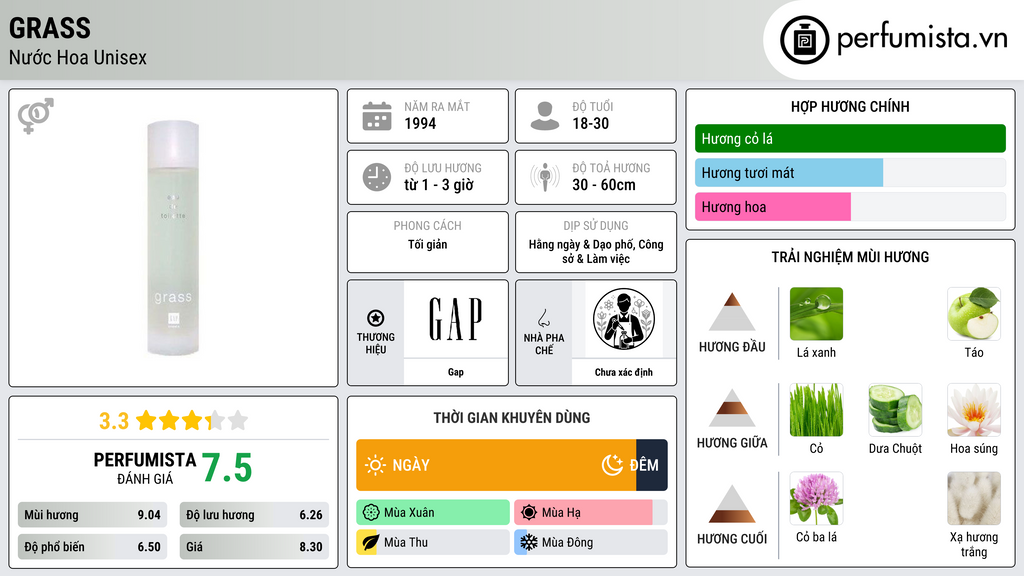Click the snowflake icon for Mùa Đông
Screen dimensions: 1024x576
pos(529,542)
